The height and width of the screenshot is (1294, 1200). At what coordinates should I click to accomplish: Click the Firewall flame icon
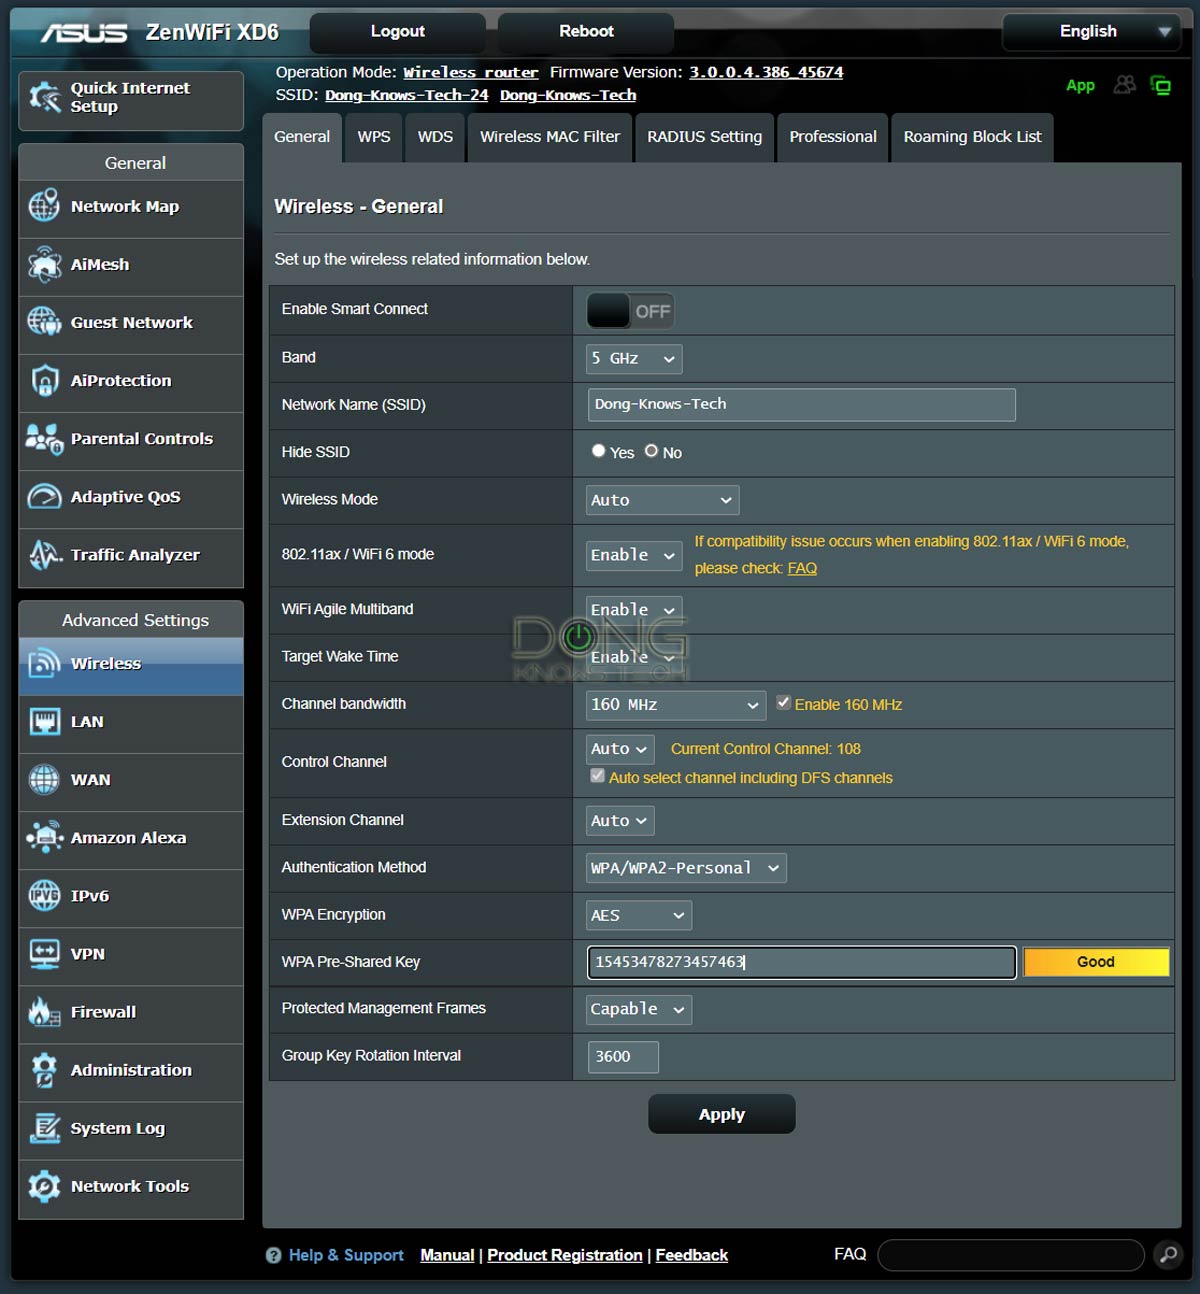click(x=44, y=1012)
